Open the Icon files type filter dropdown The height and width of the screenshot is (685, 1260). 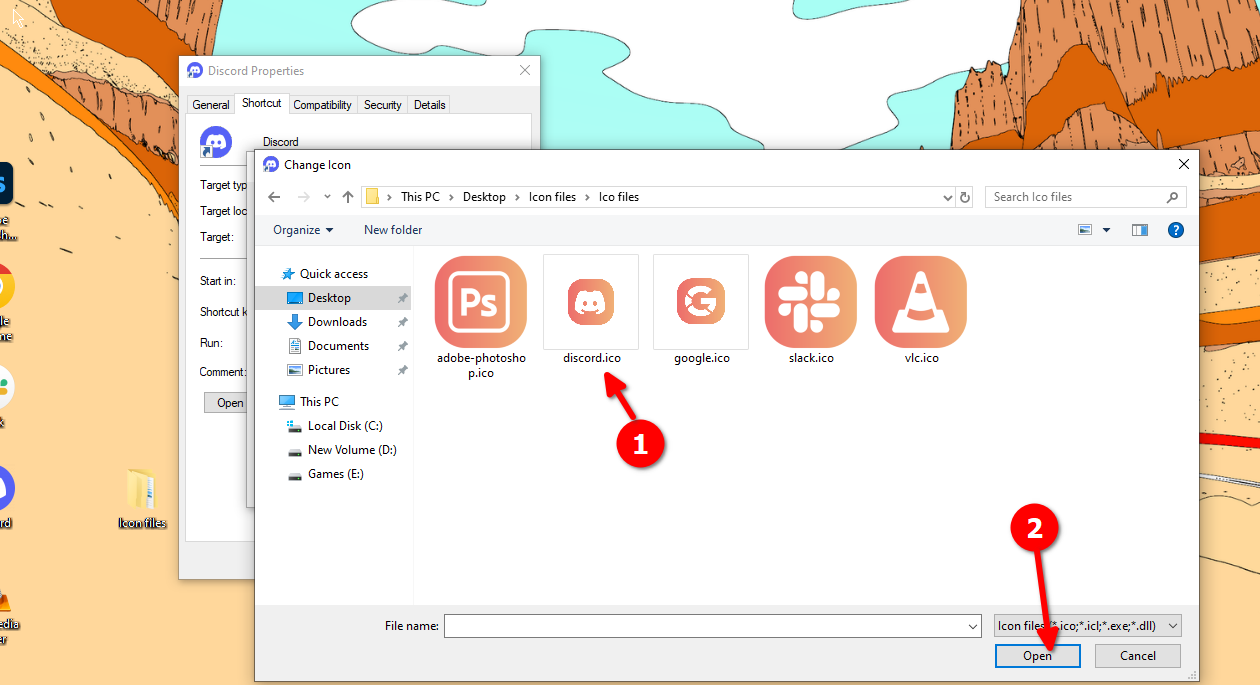point(1088,626)
